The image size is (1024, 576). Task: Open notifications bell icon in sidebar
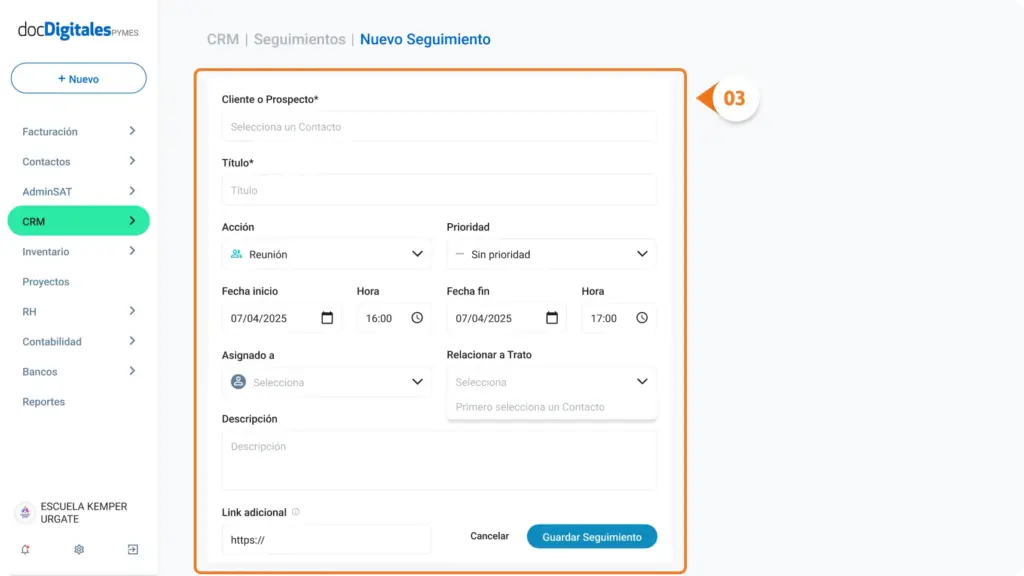25,549
